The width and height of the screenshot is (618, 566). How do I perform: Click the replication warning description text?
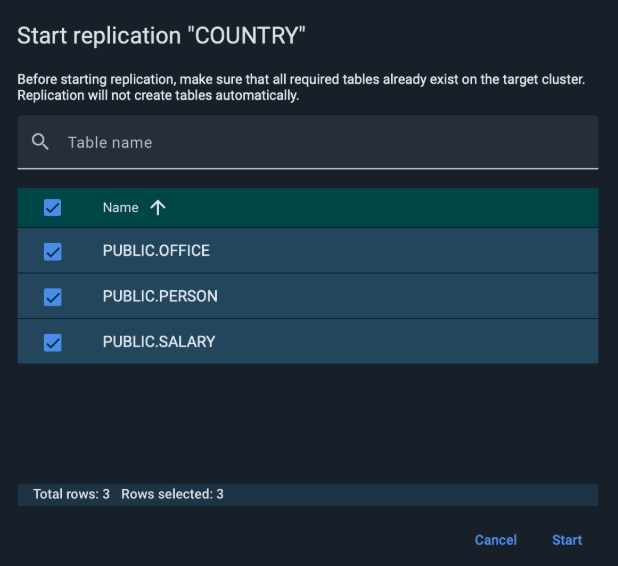click(300, 88)
